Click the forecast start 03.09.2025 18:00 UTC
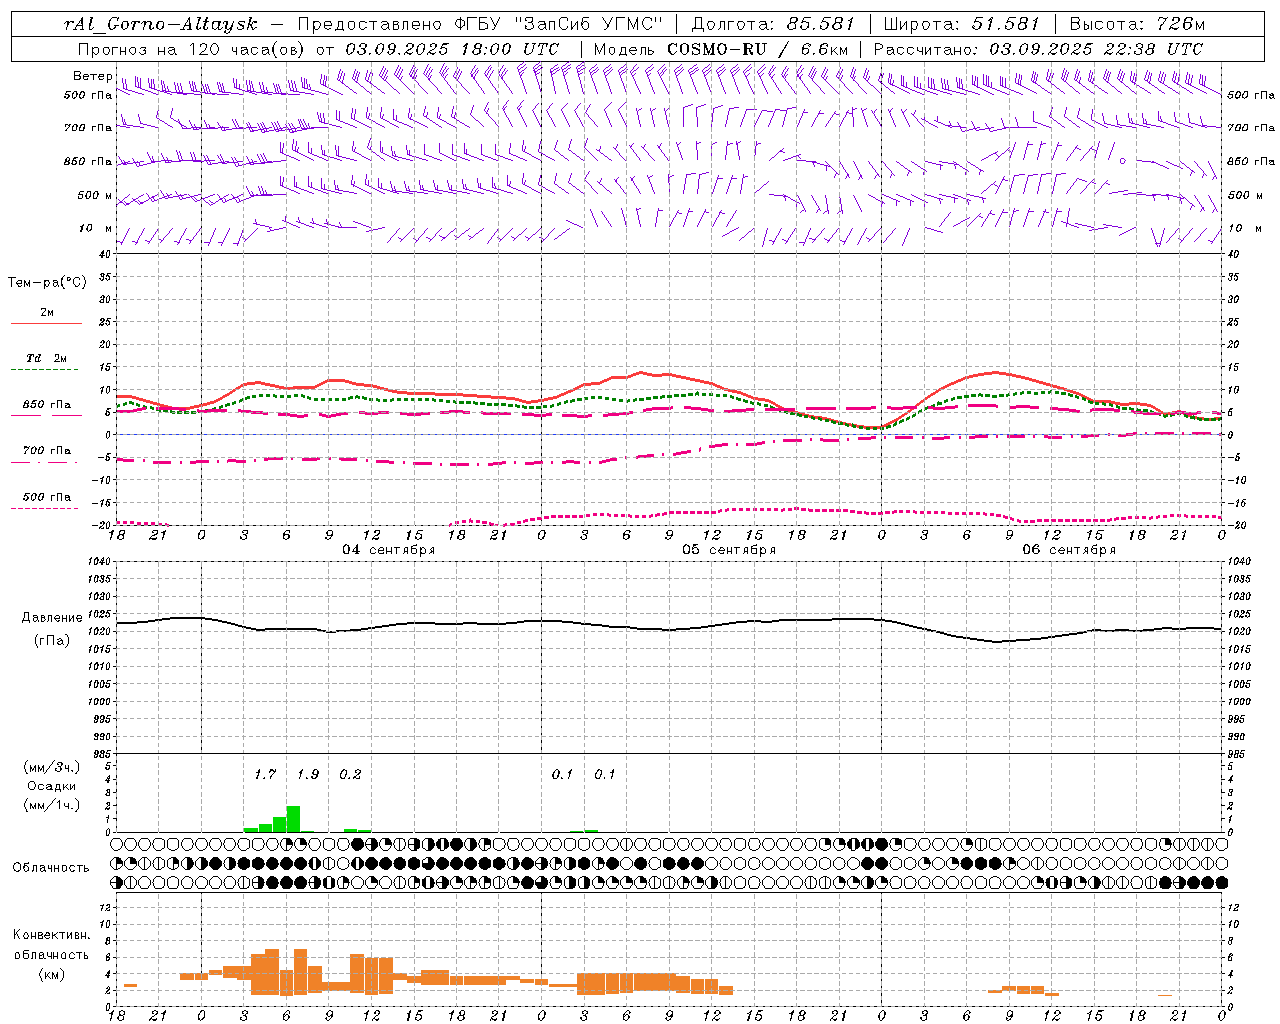Image resolution: width=1280 pixels, height=1024 pixels. tap(452, 49)
